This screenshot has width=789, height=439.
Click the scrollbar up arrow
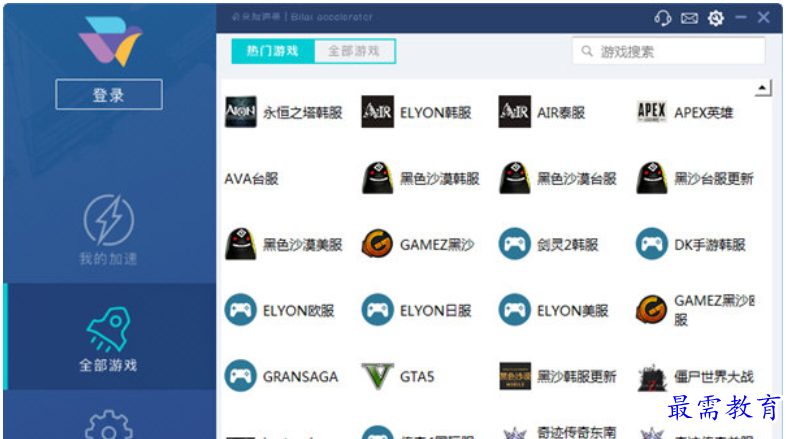[762, 88]
